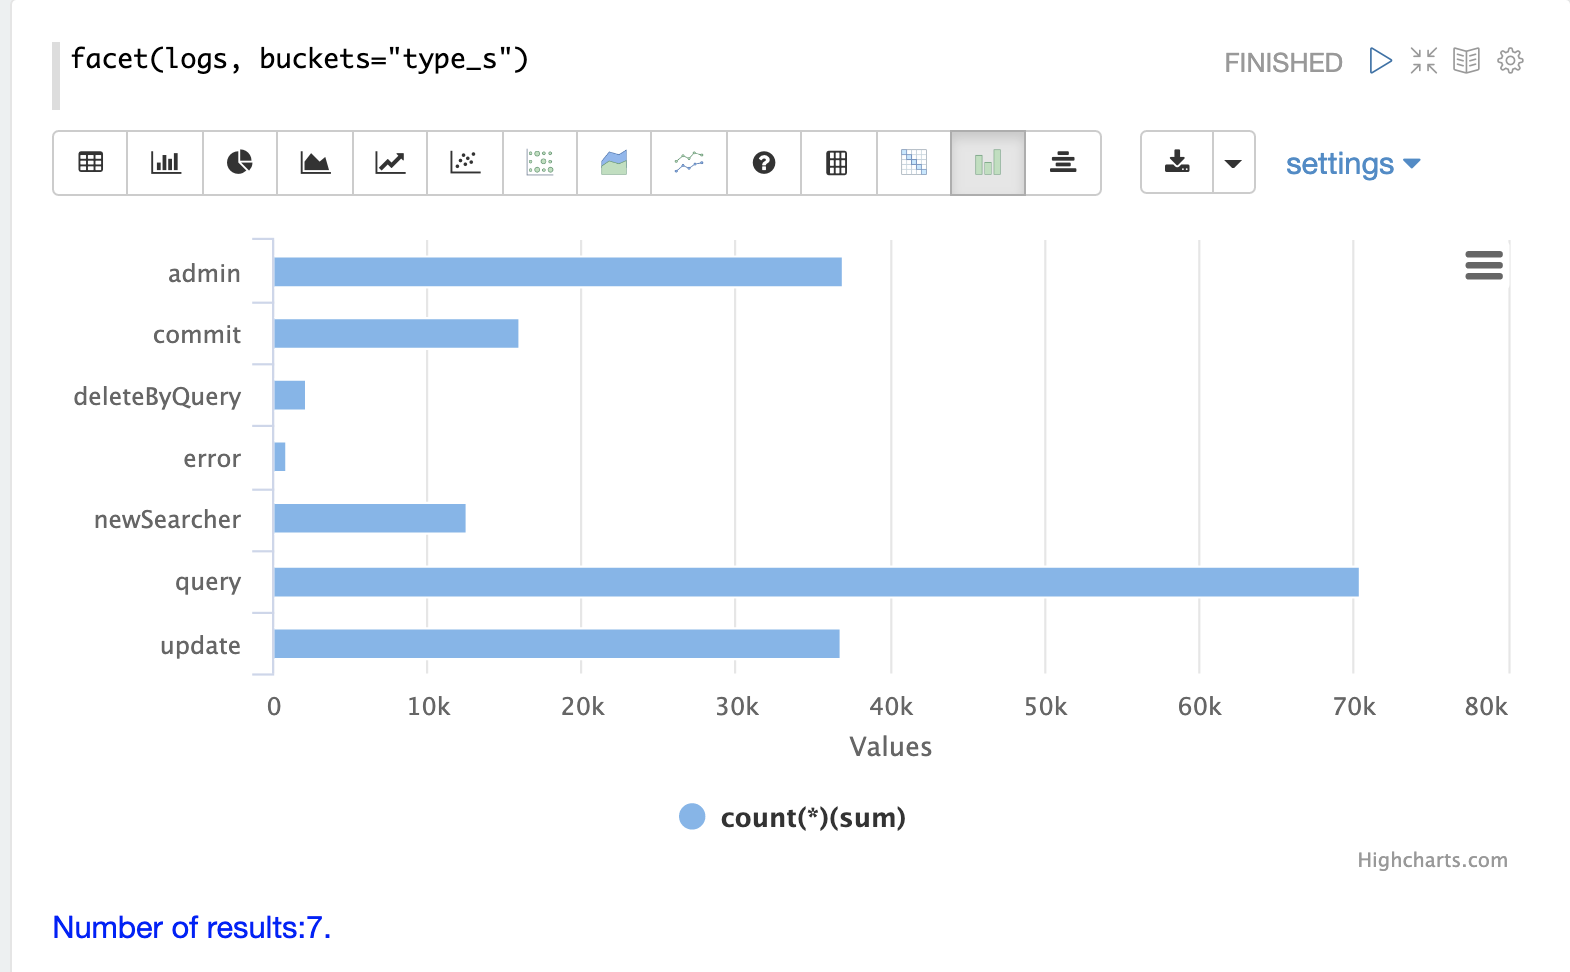The image size is (1570, 972).
Task: Select the bar chart visualization icon
Action: pyautogui.click(x=165, y=162)
